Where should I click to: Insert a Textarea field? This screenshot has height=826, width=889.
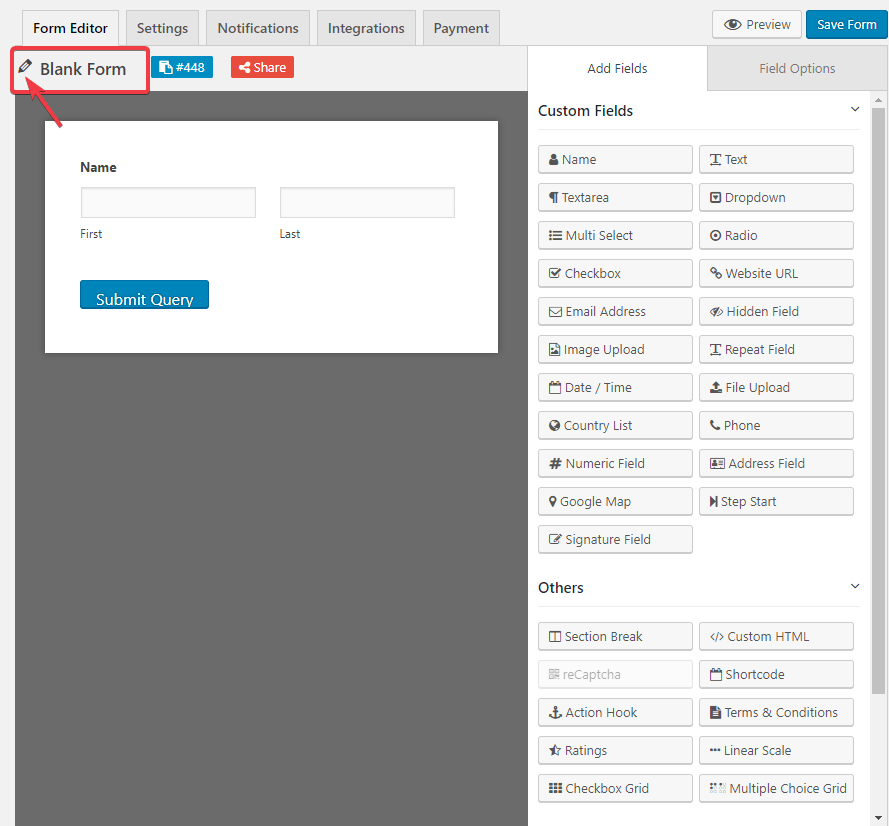pyautogui.click(x=615, y=197)
